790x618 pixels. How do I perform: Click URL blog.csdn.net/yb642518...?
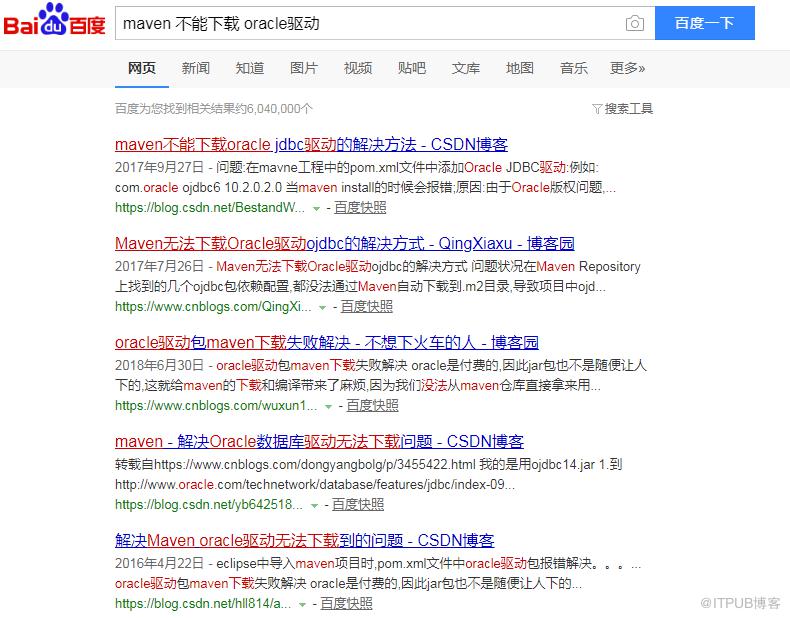click(x=209, y=505)
